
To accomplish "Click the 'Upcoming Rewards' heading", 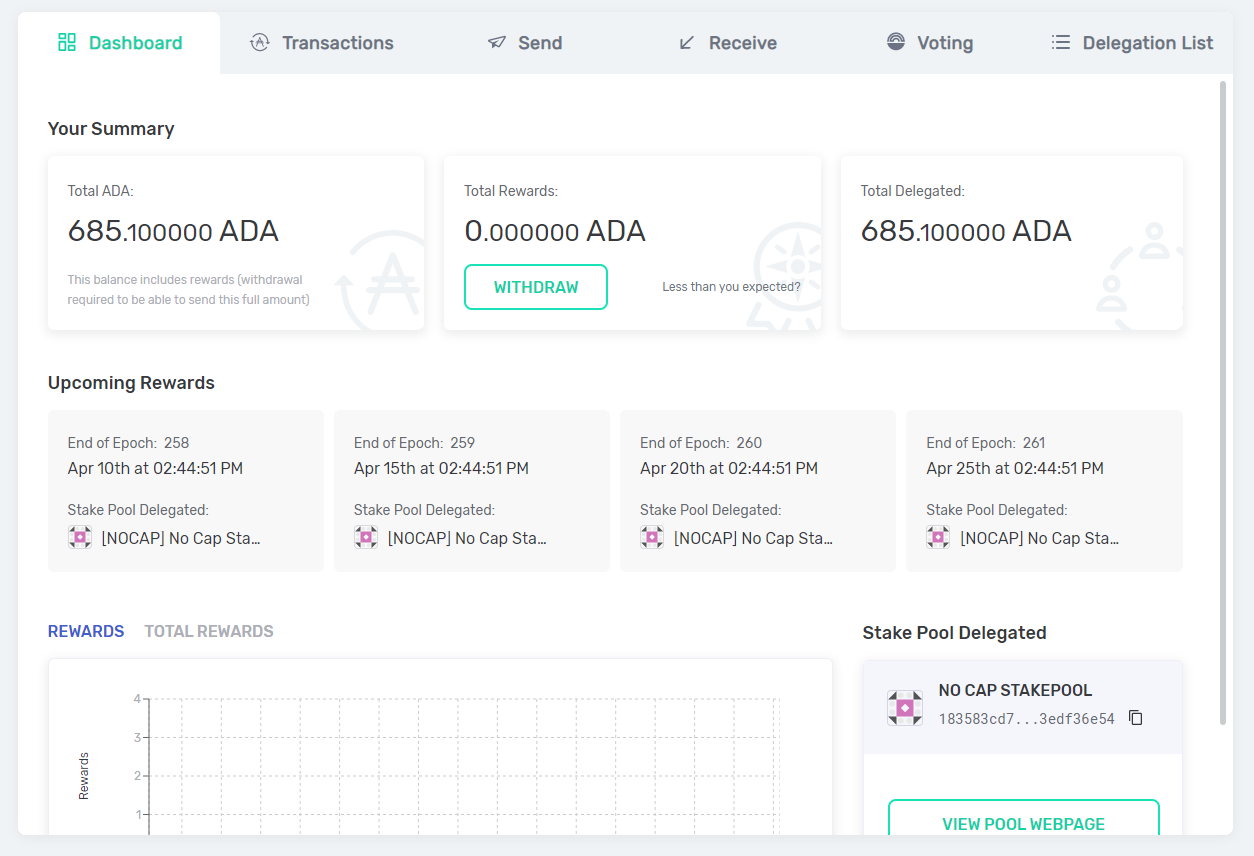I will coord(131,383).
